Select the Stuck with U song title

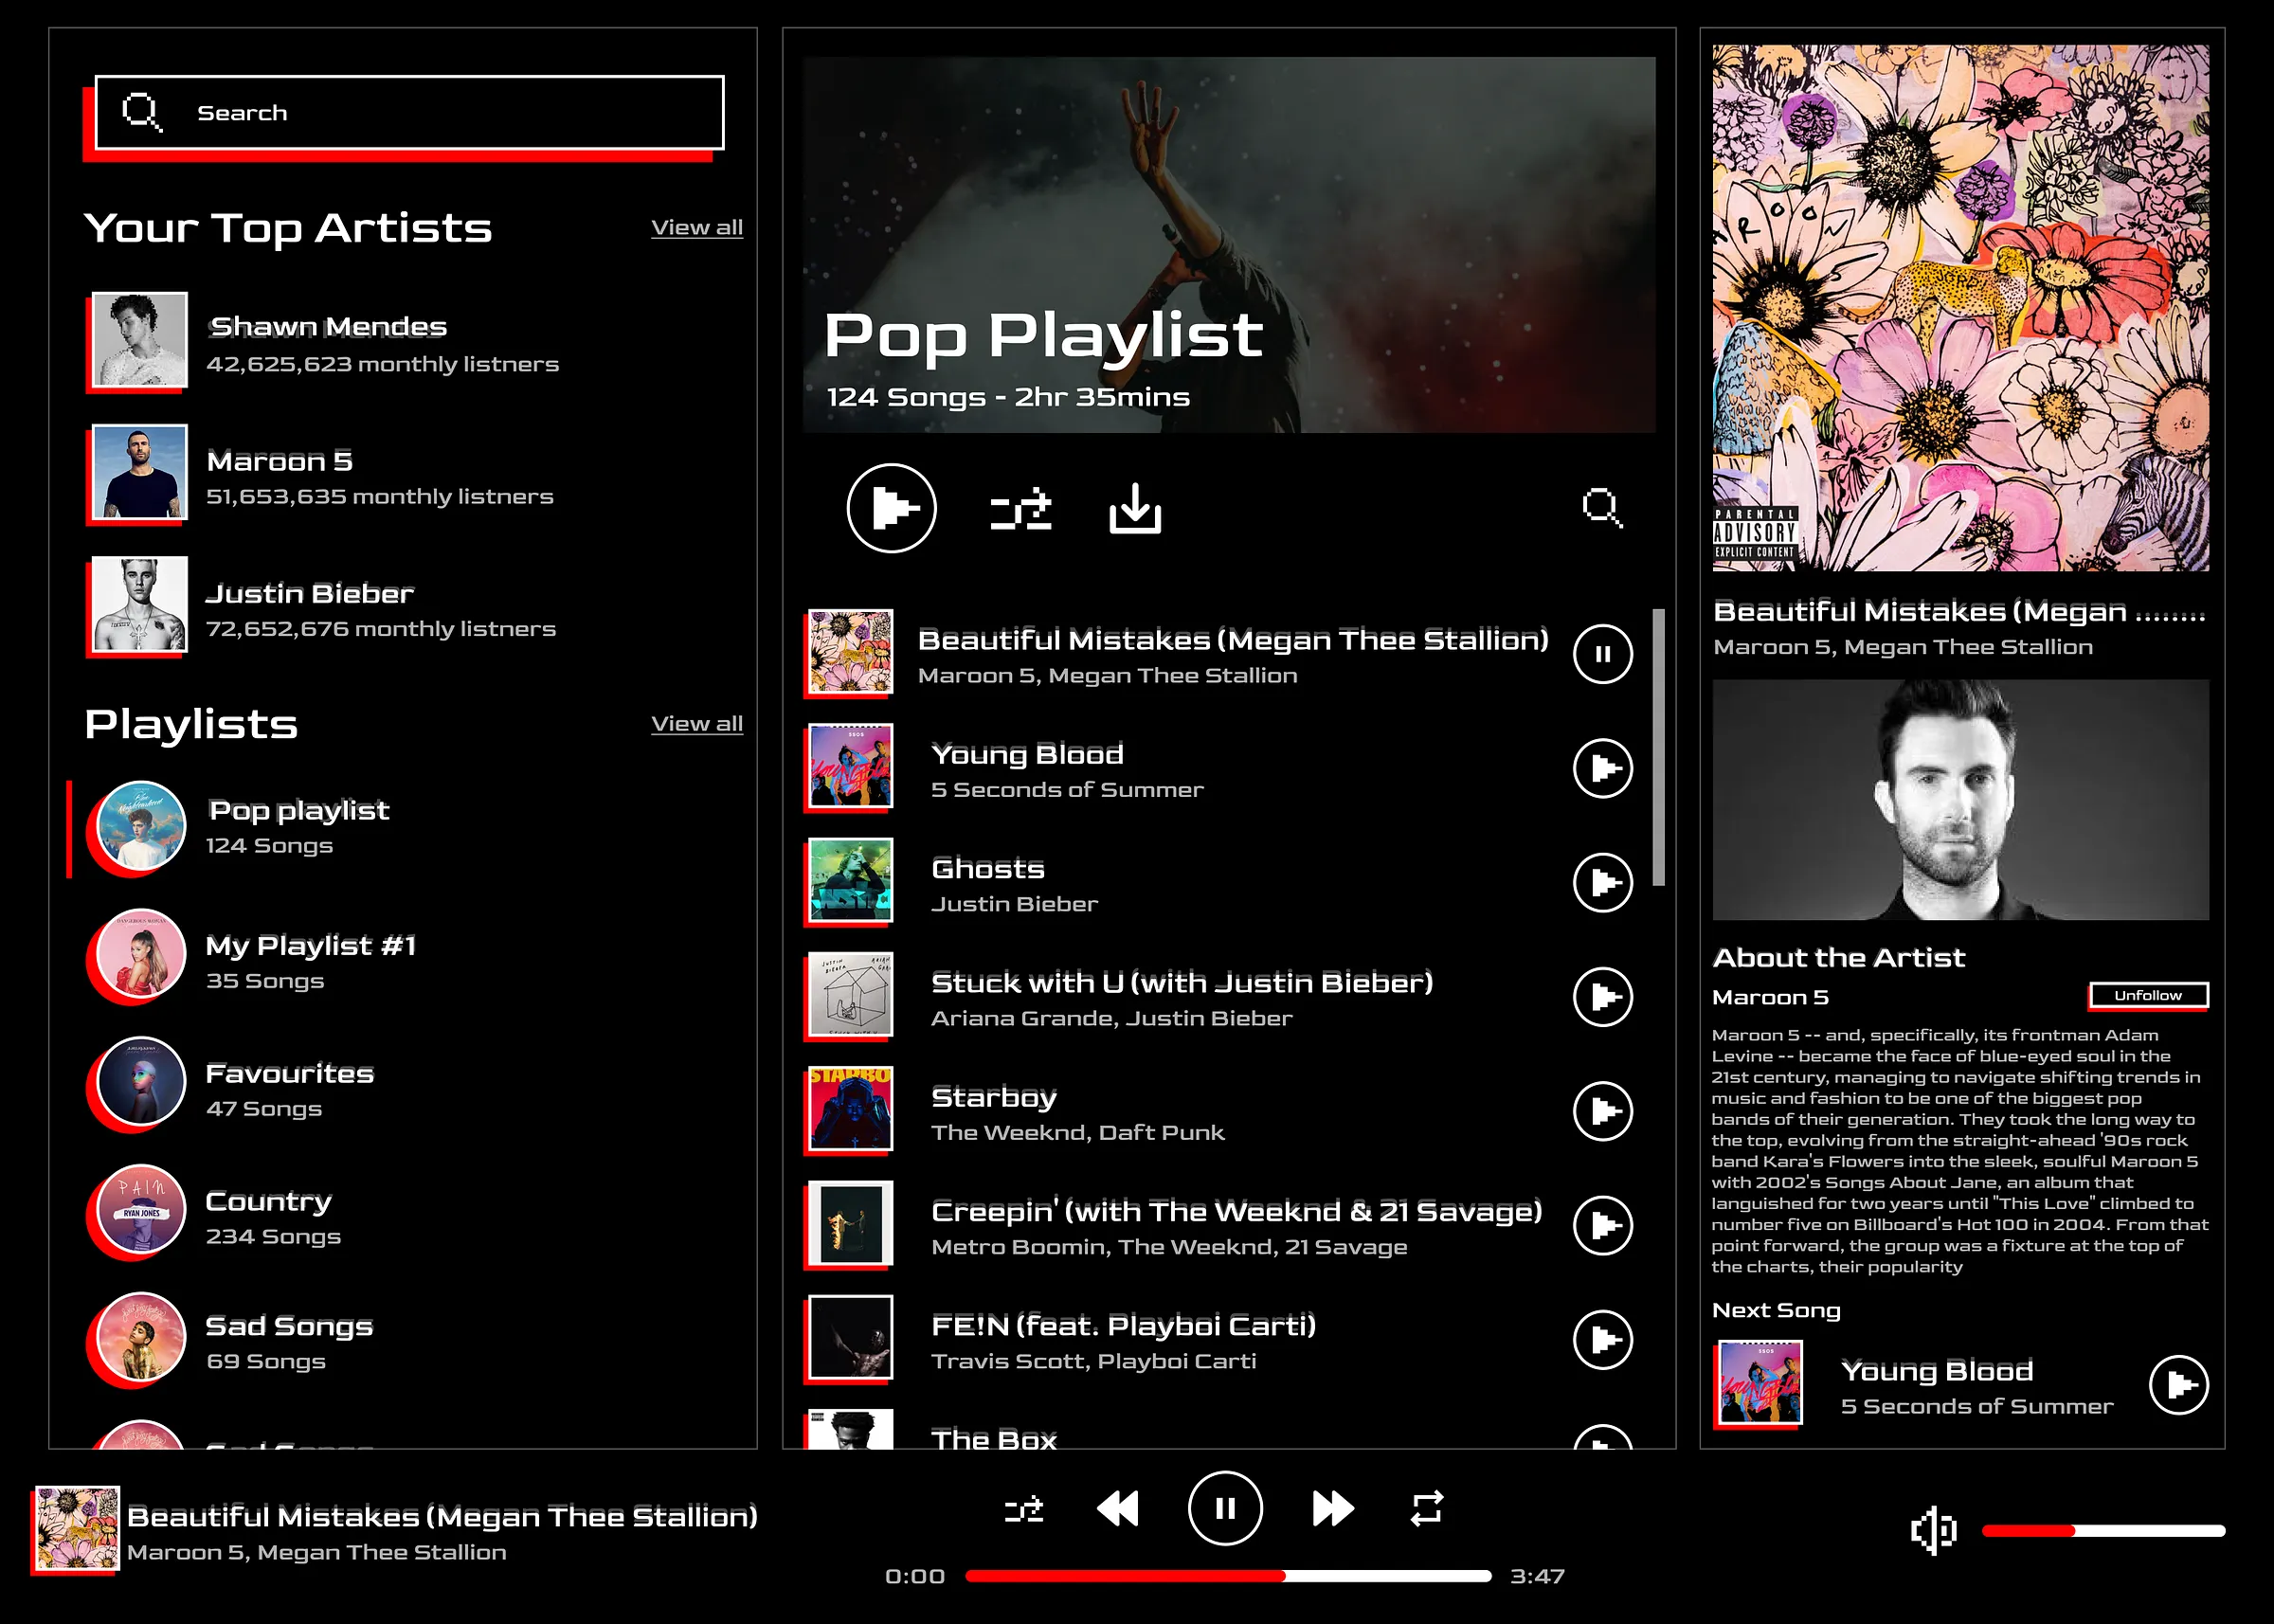click(x=1182, y=982)
